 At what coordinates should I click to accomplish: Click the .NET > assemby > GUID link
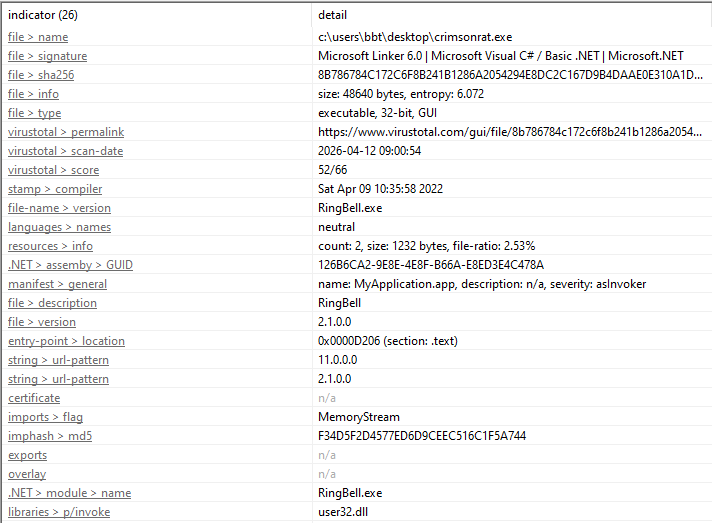point(70,265)
